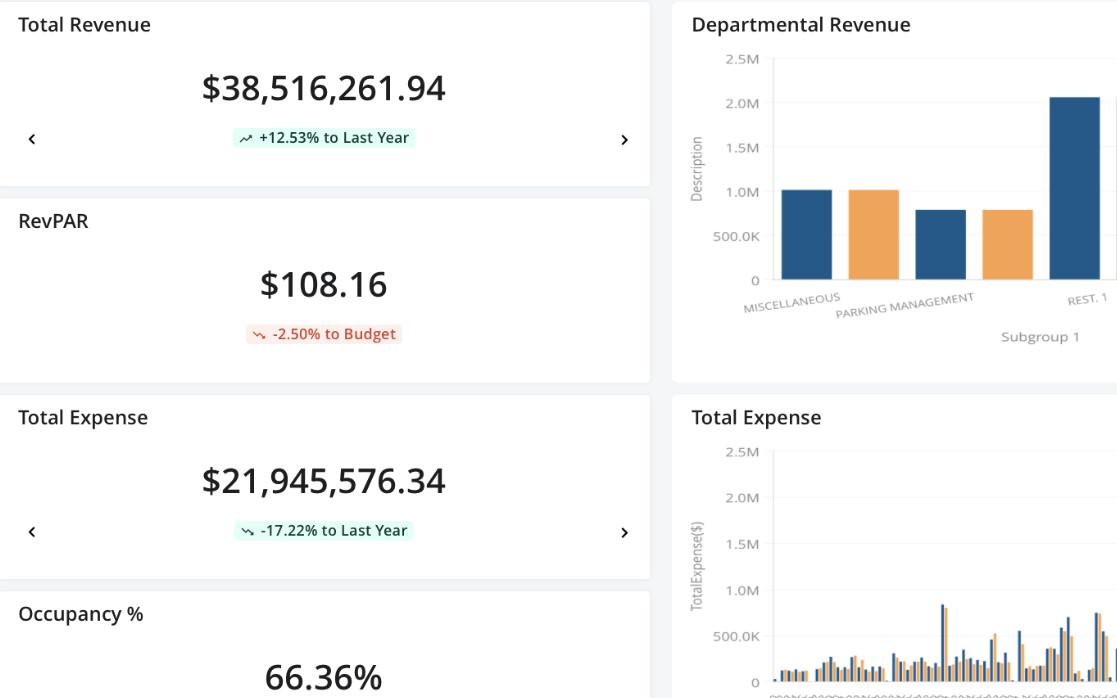Click the blue MISCELLANEOUS bar
1117x698 pixels.
tap(806, 235)
